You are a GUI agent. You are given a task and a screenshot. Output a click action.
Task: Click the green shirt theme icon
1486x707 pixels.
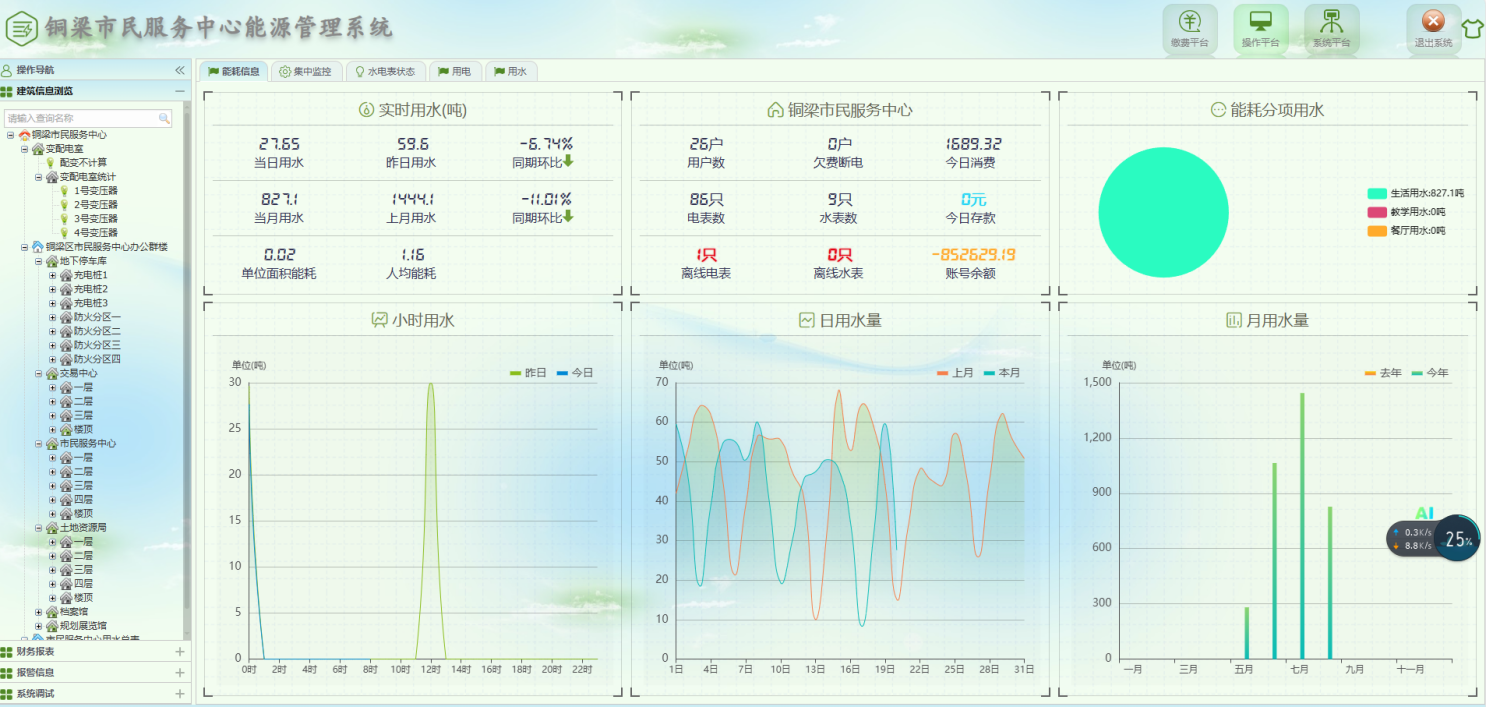click(x=1472, y=28)
